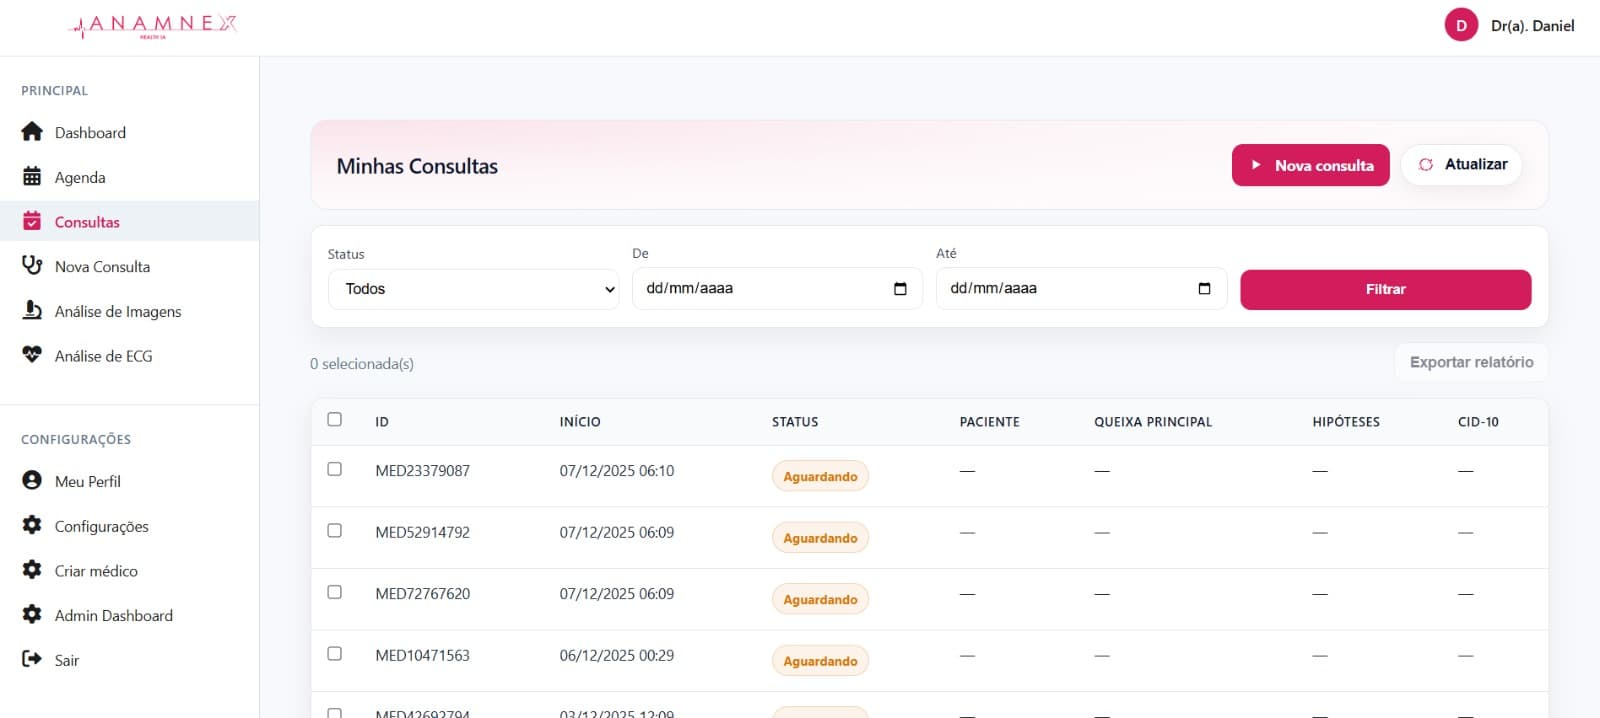Viewport: 1600px width, 718px height.
Task: Open the Dashboard menu item
Action: point(130,132)
